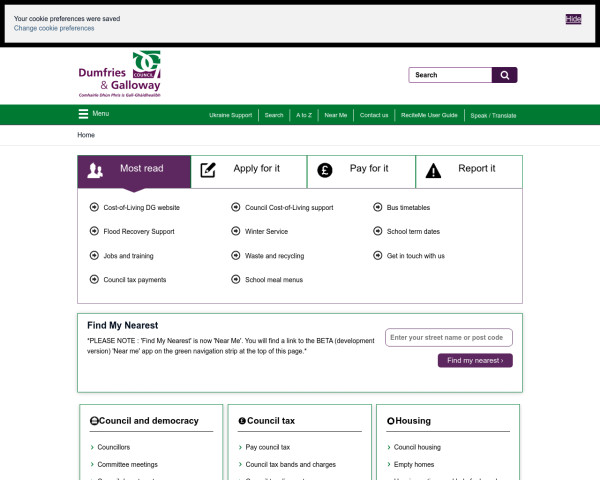This screenshot has width=600, height=480.
Task: Click arrow icon beside Council tax payments
Action: (x=94, y=279)
